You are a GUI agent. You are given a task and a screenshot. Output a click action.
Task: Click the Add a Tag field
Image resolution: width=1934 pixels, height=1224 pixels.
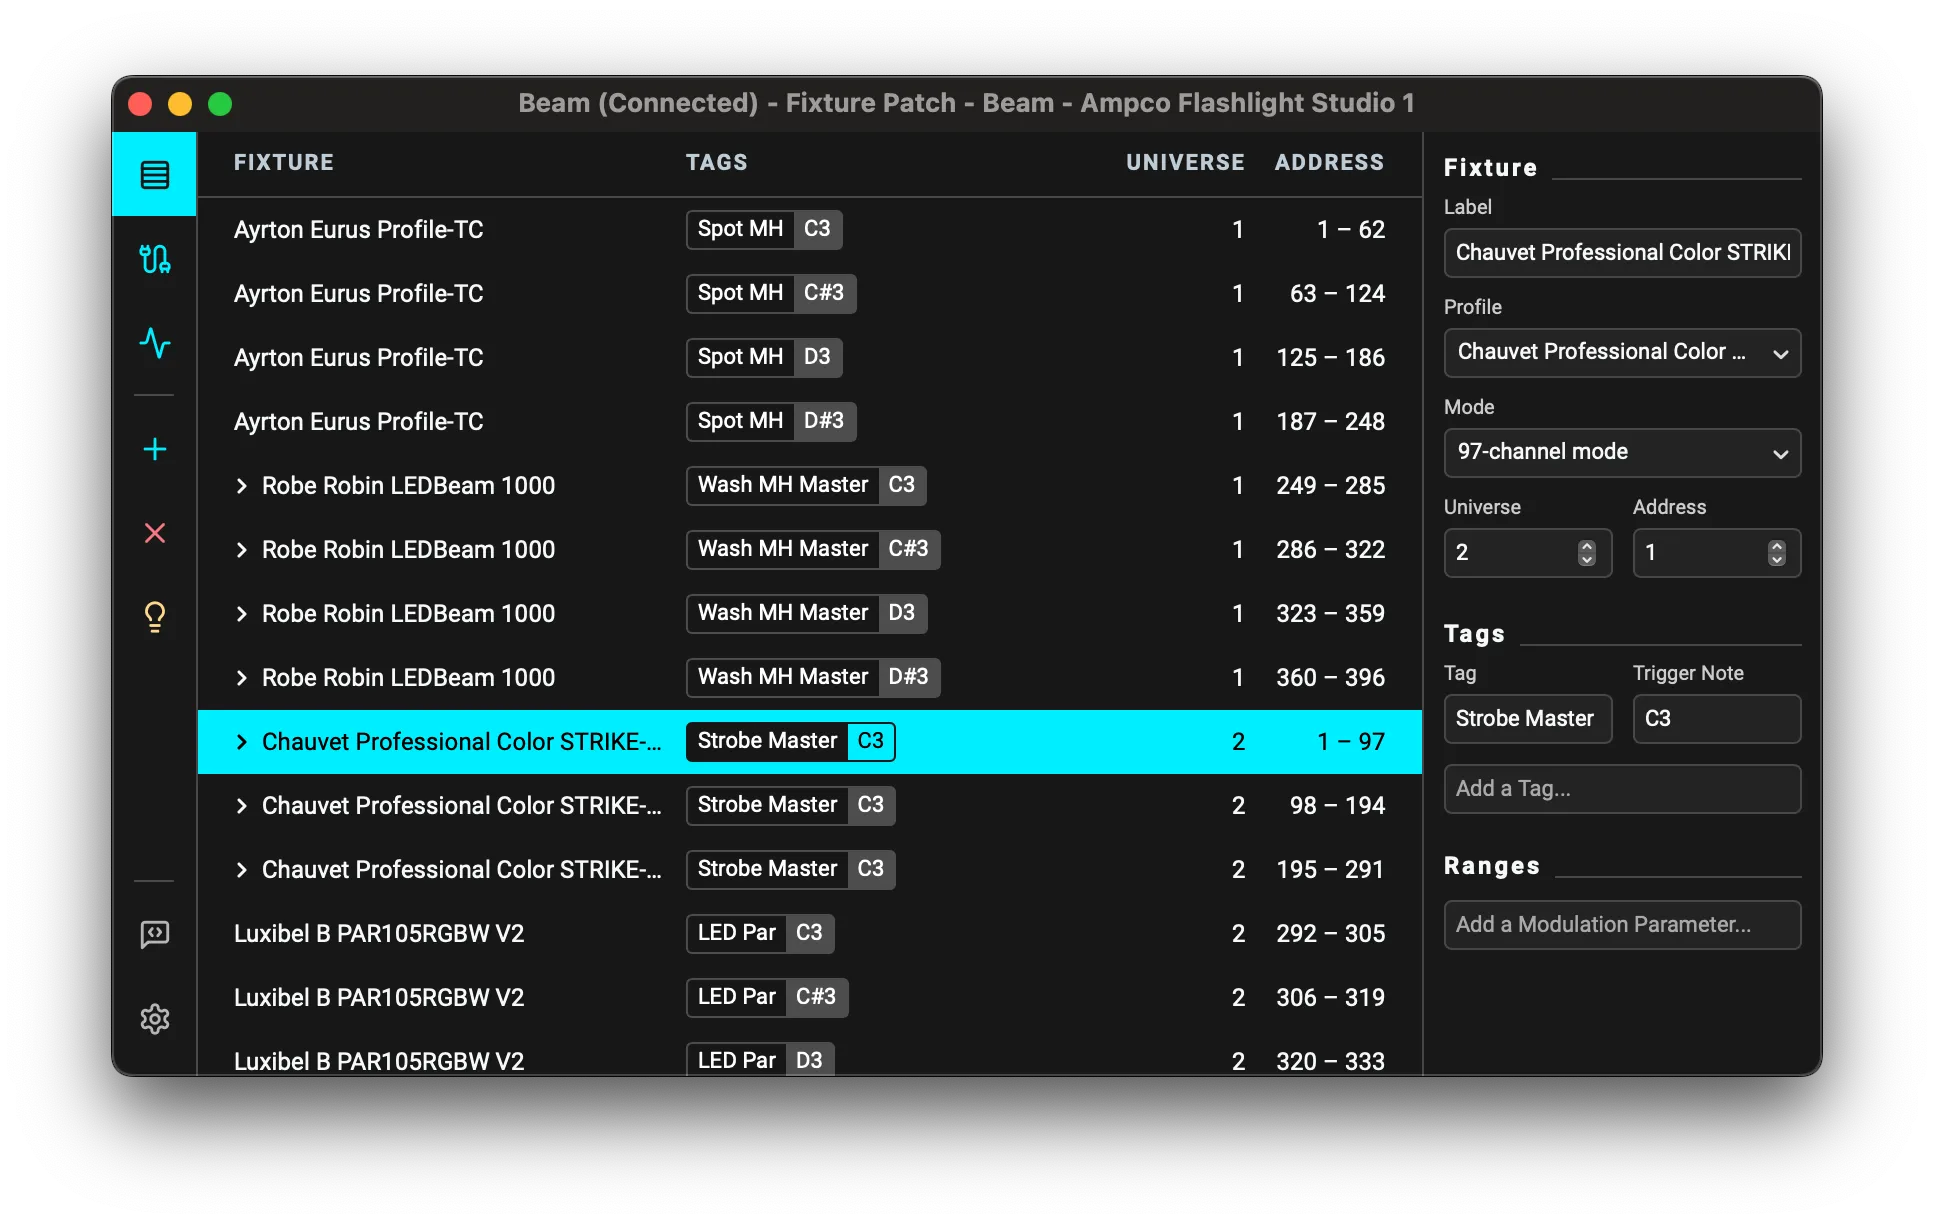(x=1621, y=789)
